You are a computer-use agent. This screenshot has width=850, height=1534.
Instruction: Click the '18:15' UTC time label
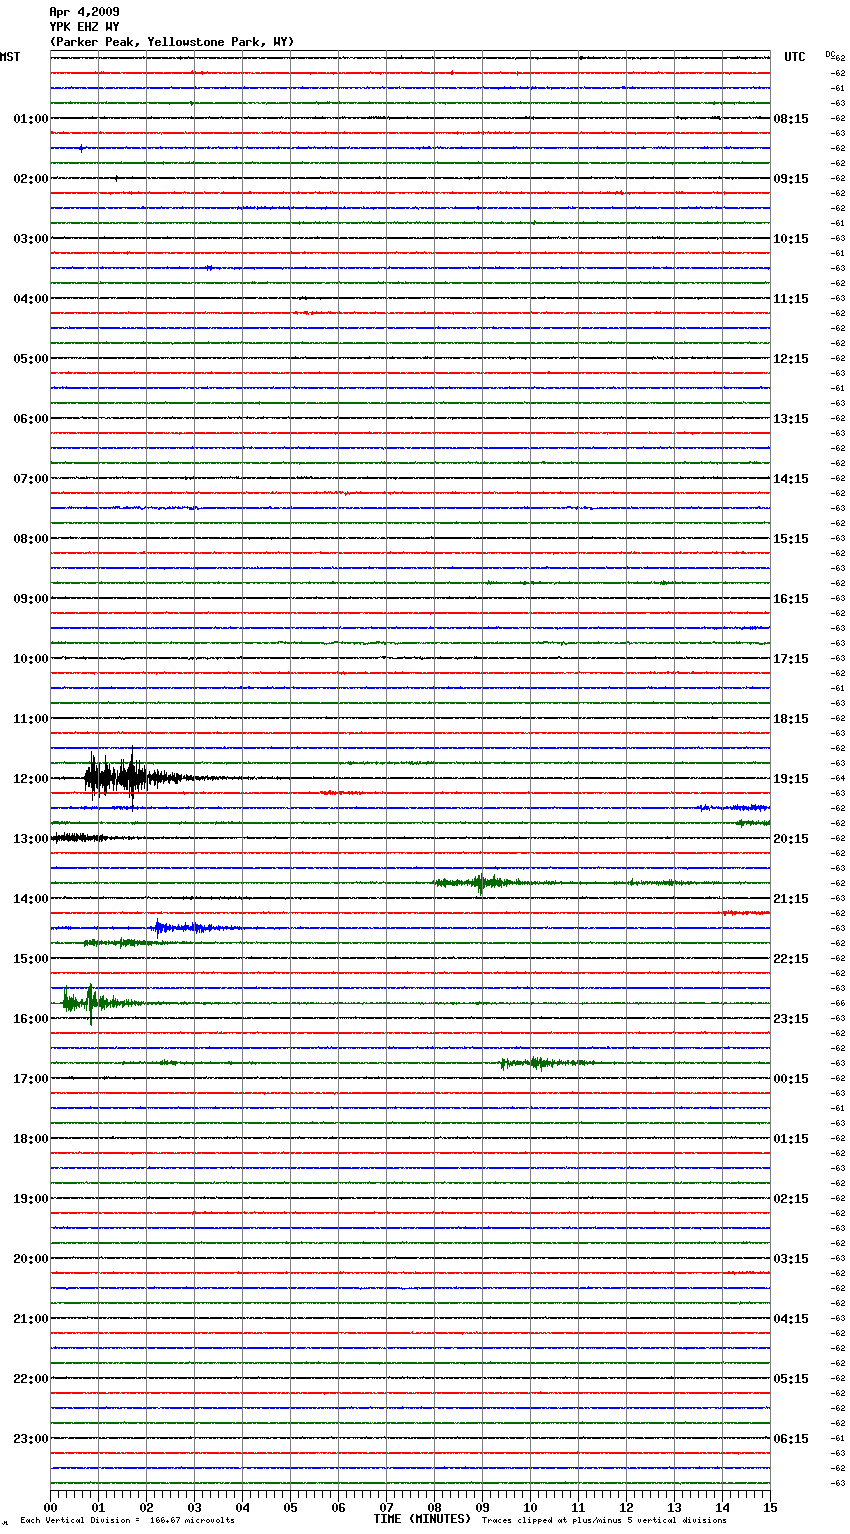pos(791,719)
